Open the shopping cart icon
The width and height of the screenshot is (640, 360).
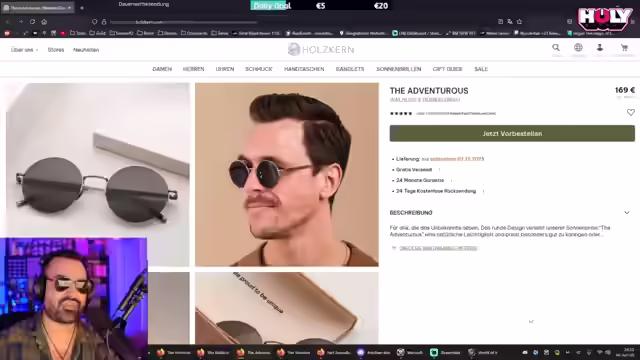pyautogui.click(x=624, y=48)
